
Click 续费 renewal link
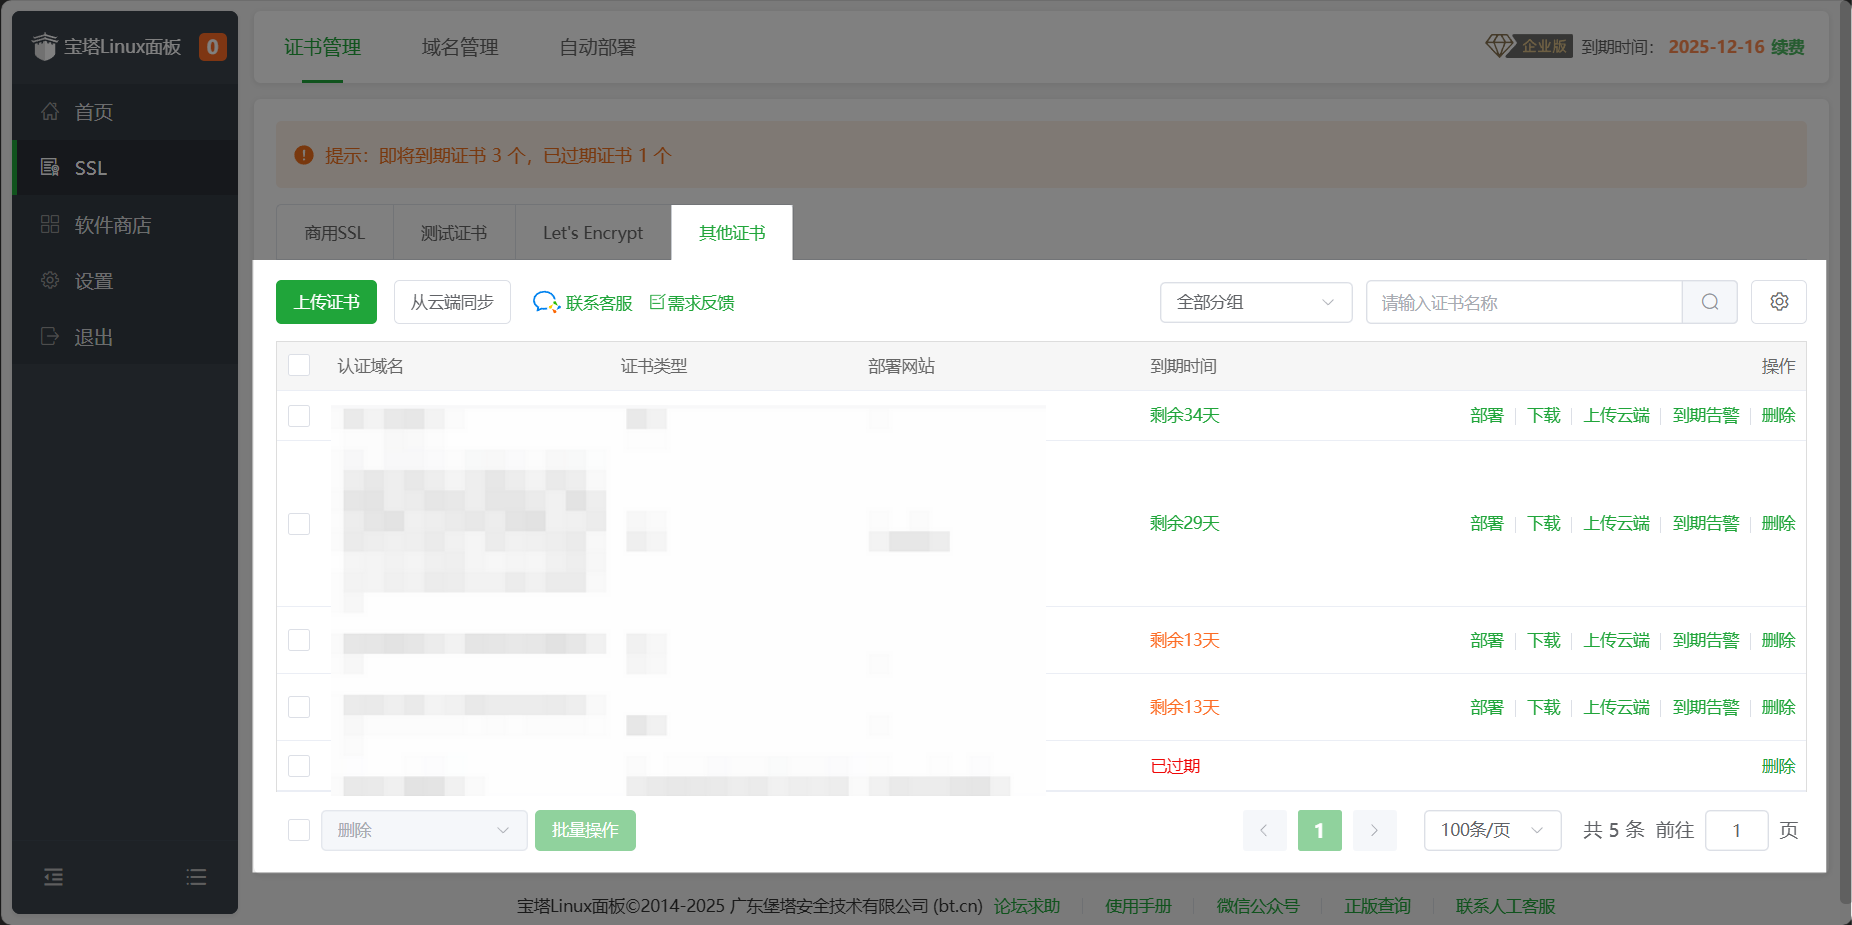(1787, 47)
